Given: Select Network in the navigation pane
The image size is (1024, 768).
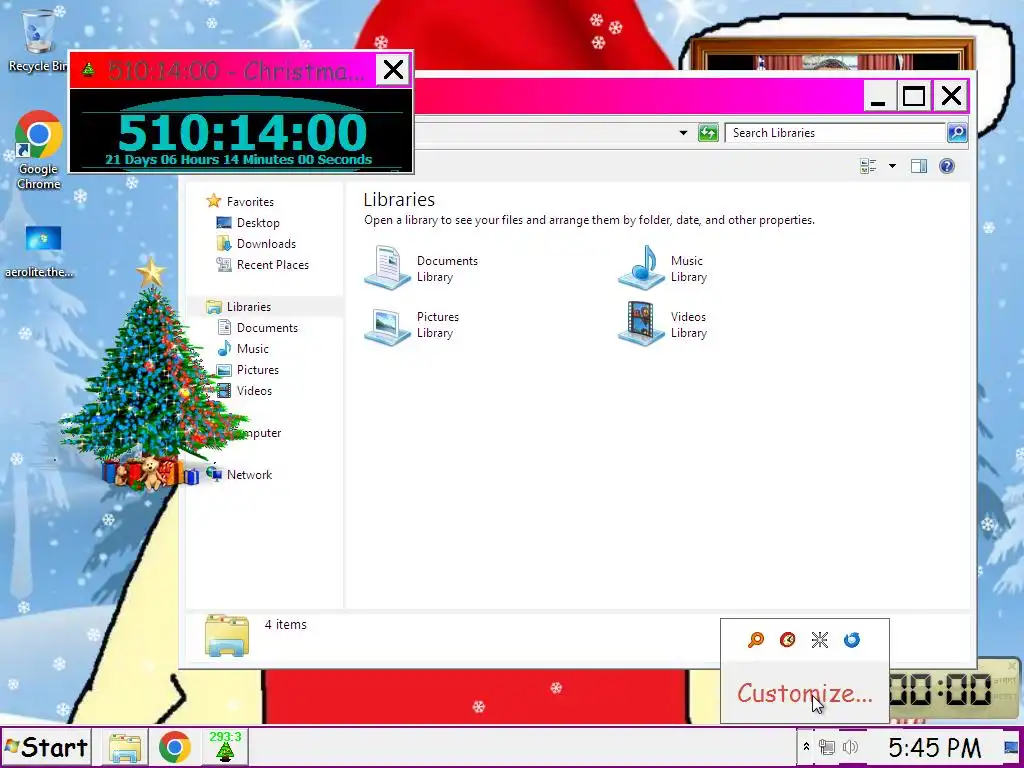Looking at the screenshot, I should click(249, 475).
